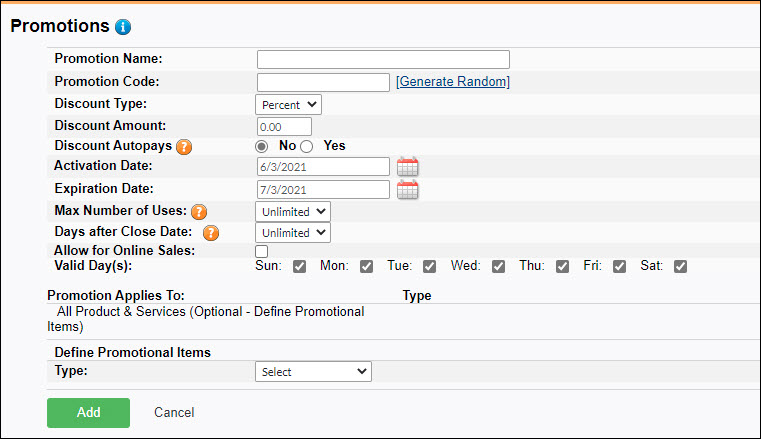Open Activation Date calendar picker

pyautogui.click(x=407, y=167)
